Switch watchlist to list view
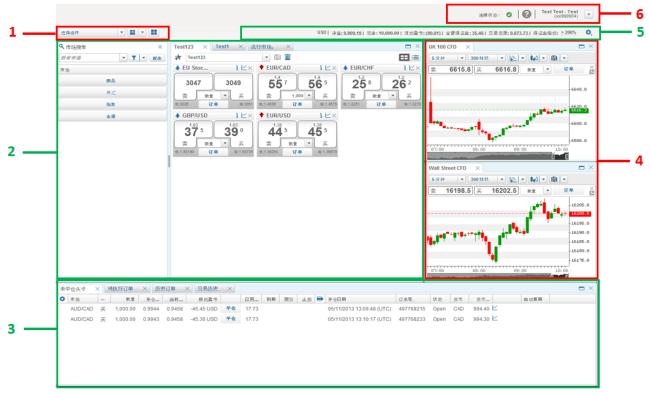Image resolution: width=650 pixels, height=395 pixels. [415, 57]
